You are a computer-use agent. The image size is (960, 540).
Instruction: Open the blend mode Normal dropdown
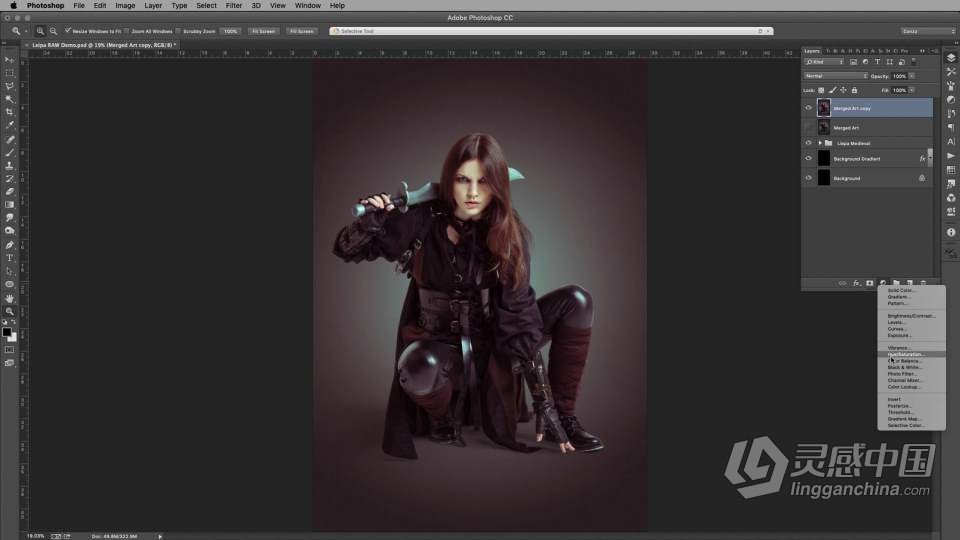pyautogui.click(x=836, y=76)
